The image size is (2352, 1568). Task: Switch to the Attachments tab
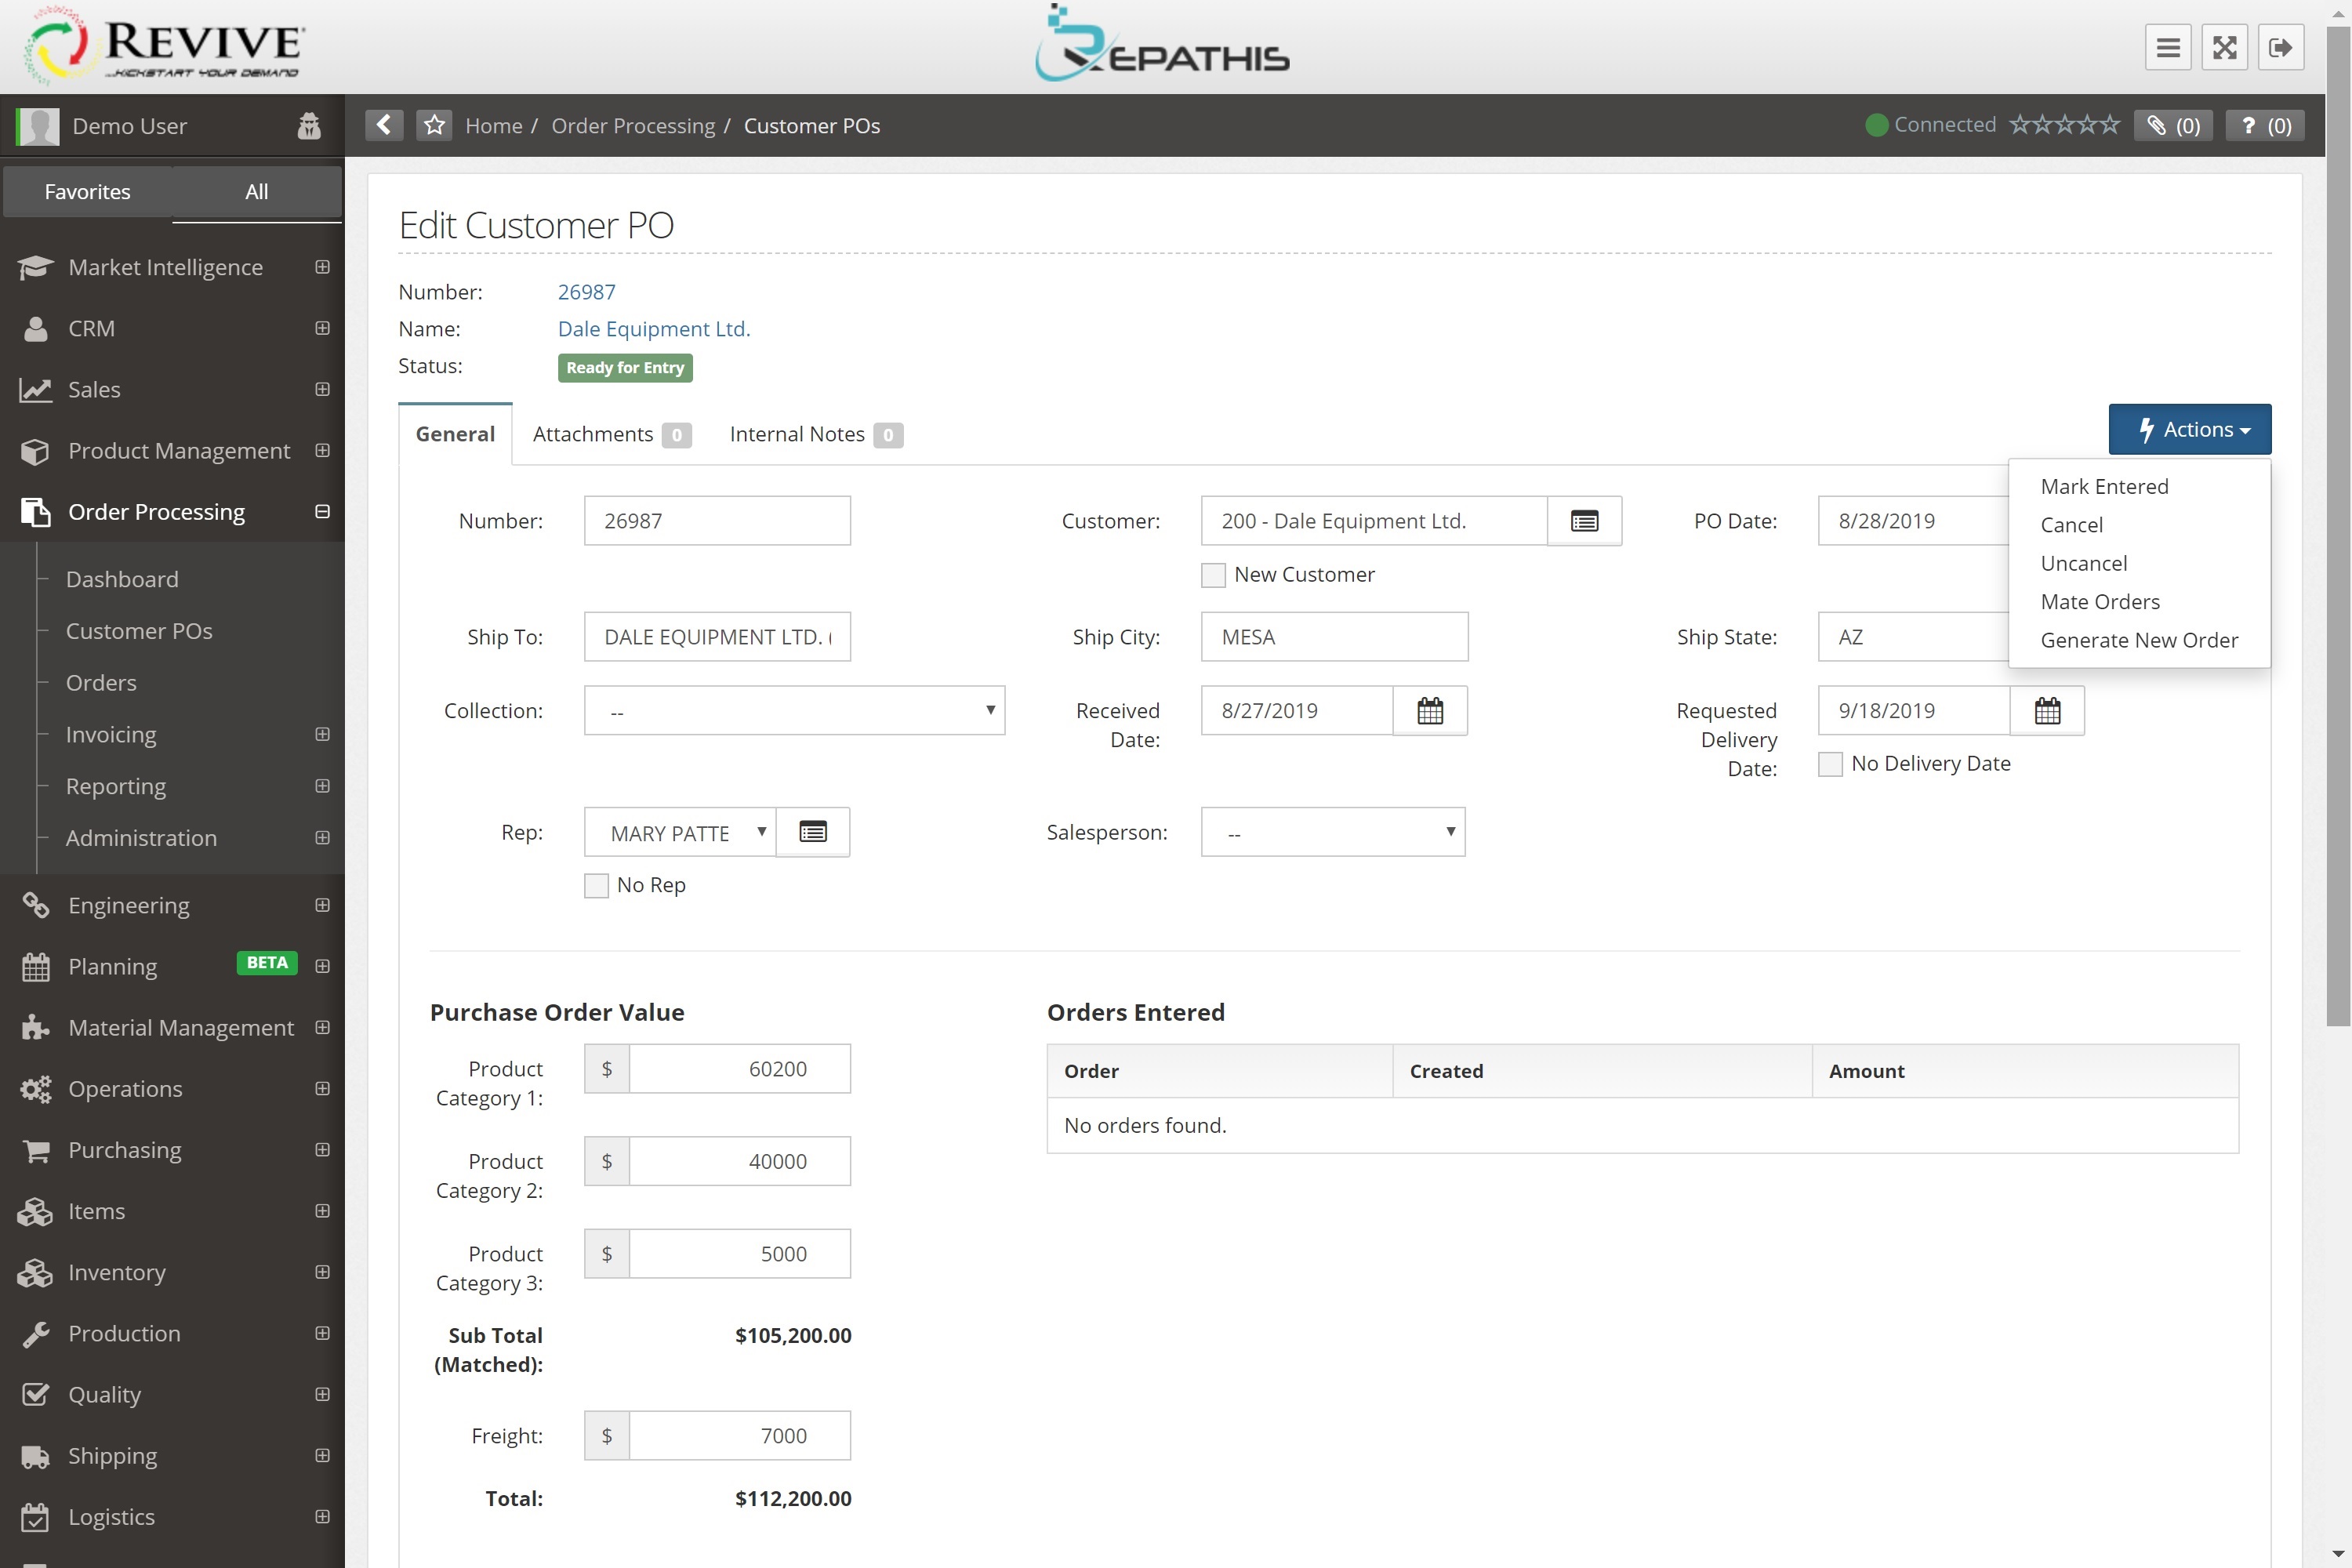coord(611,434)
